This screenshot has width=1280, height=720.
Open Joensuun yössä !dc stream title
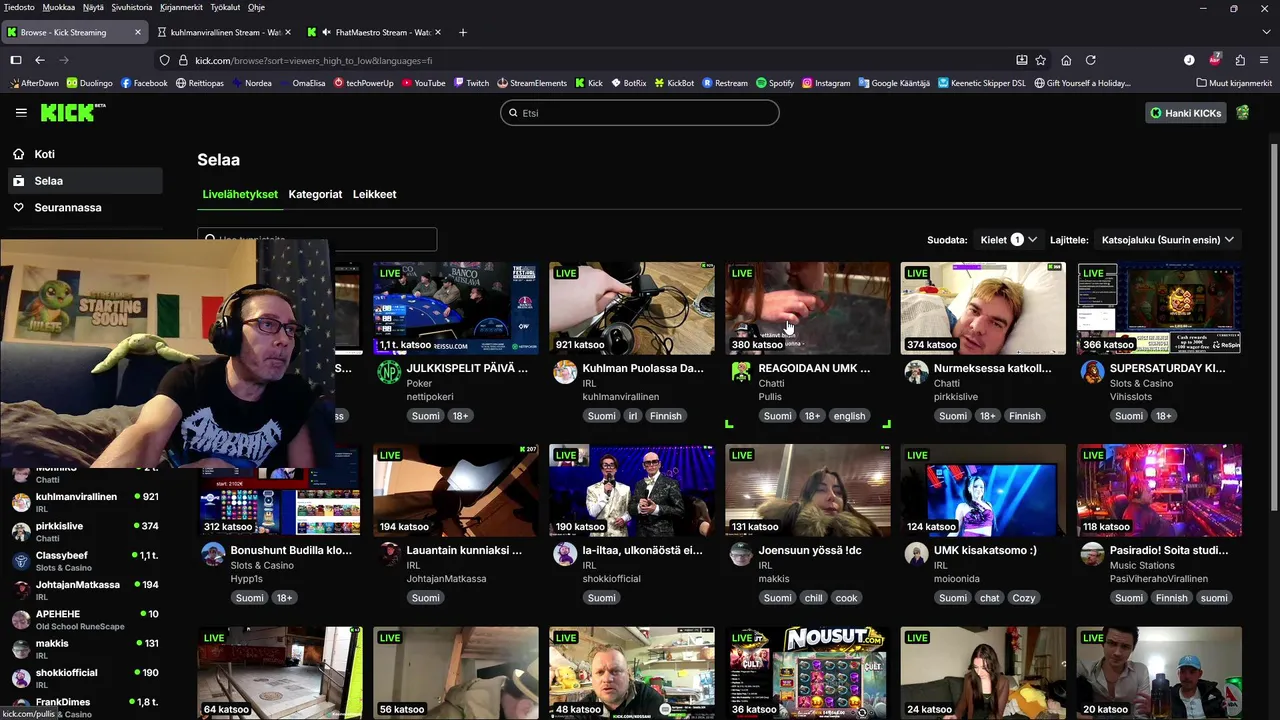[810, 550]
